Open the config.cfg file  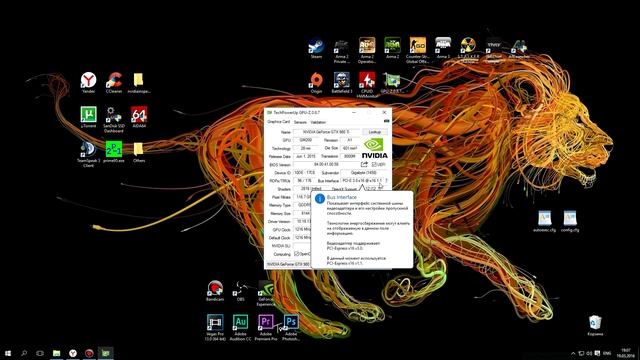[570, 221]
